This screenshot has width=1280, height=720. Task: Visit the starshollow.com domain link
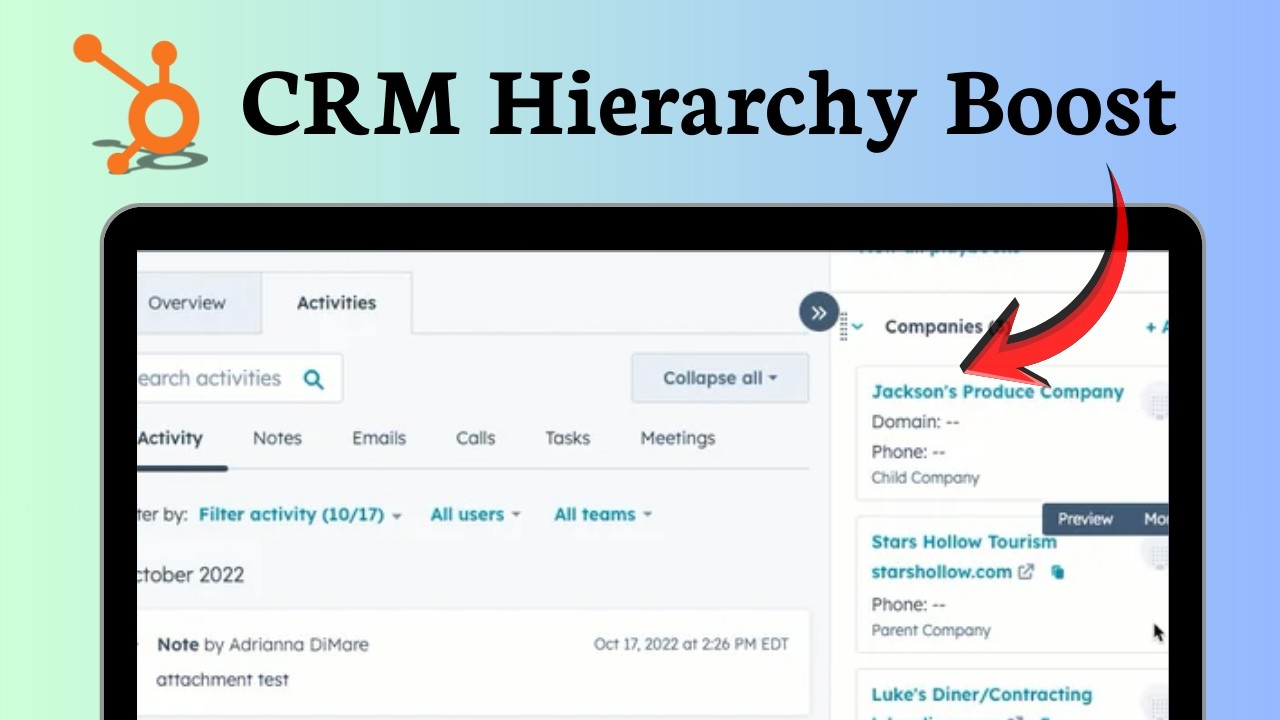942,572
